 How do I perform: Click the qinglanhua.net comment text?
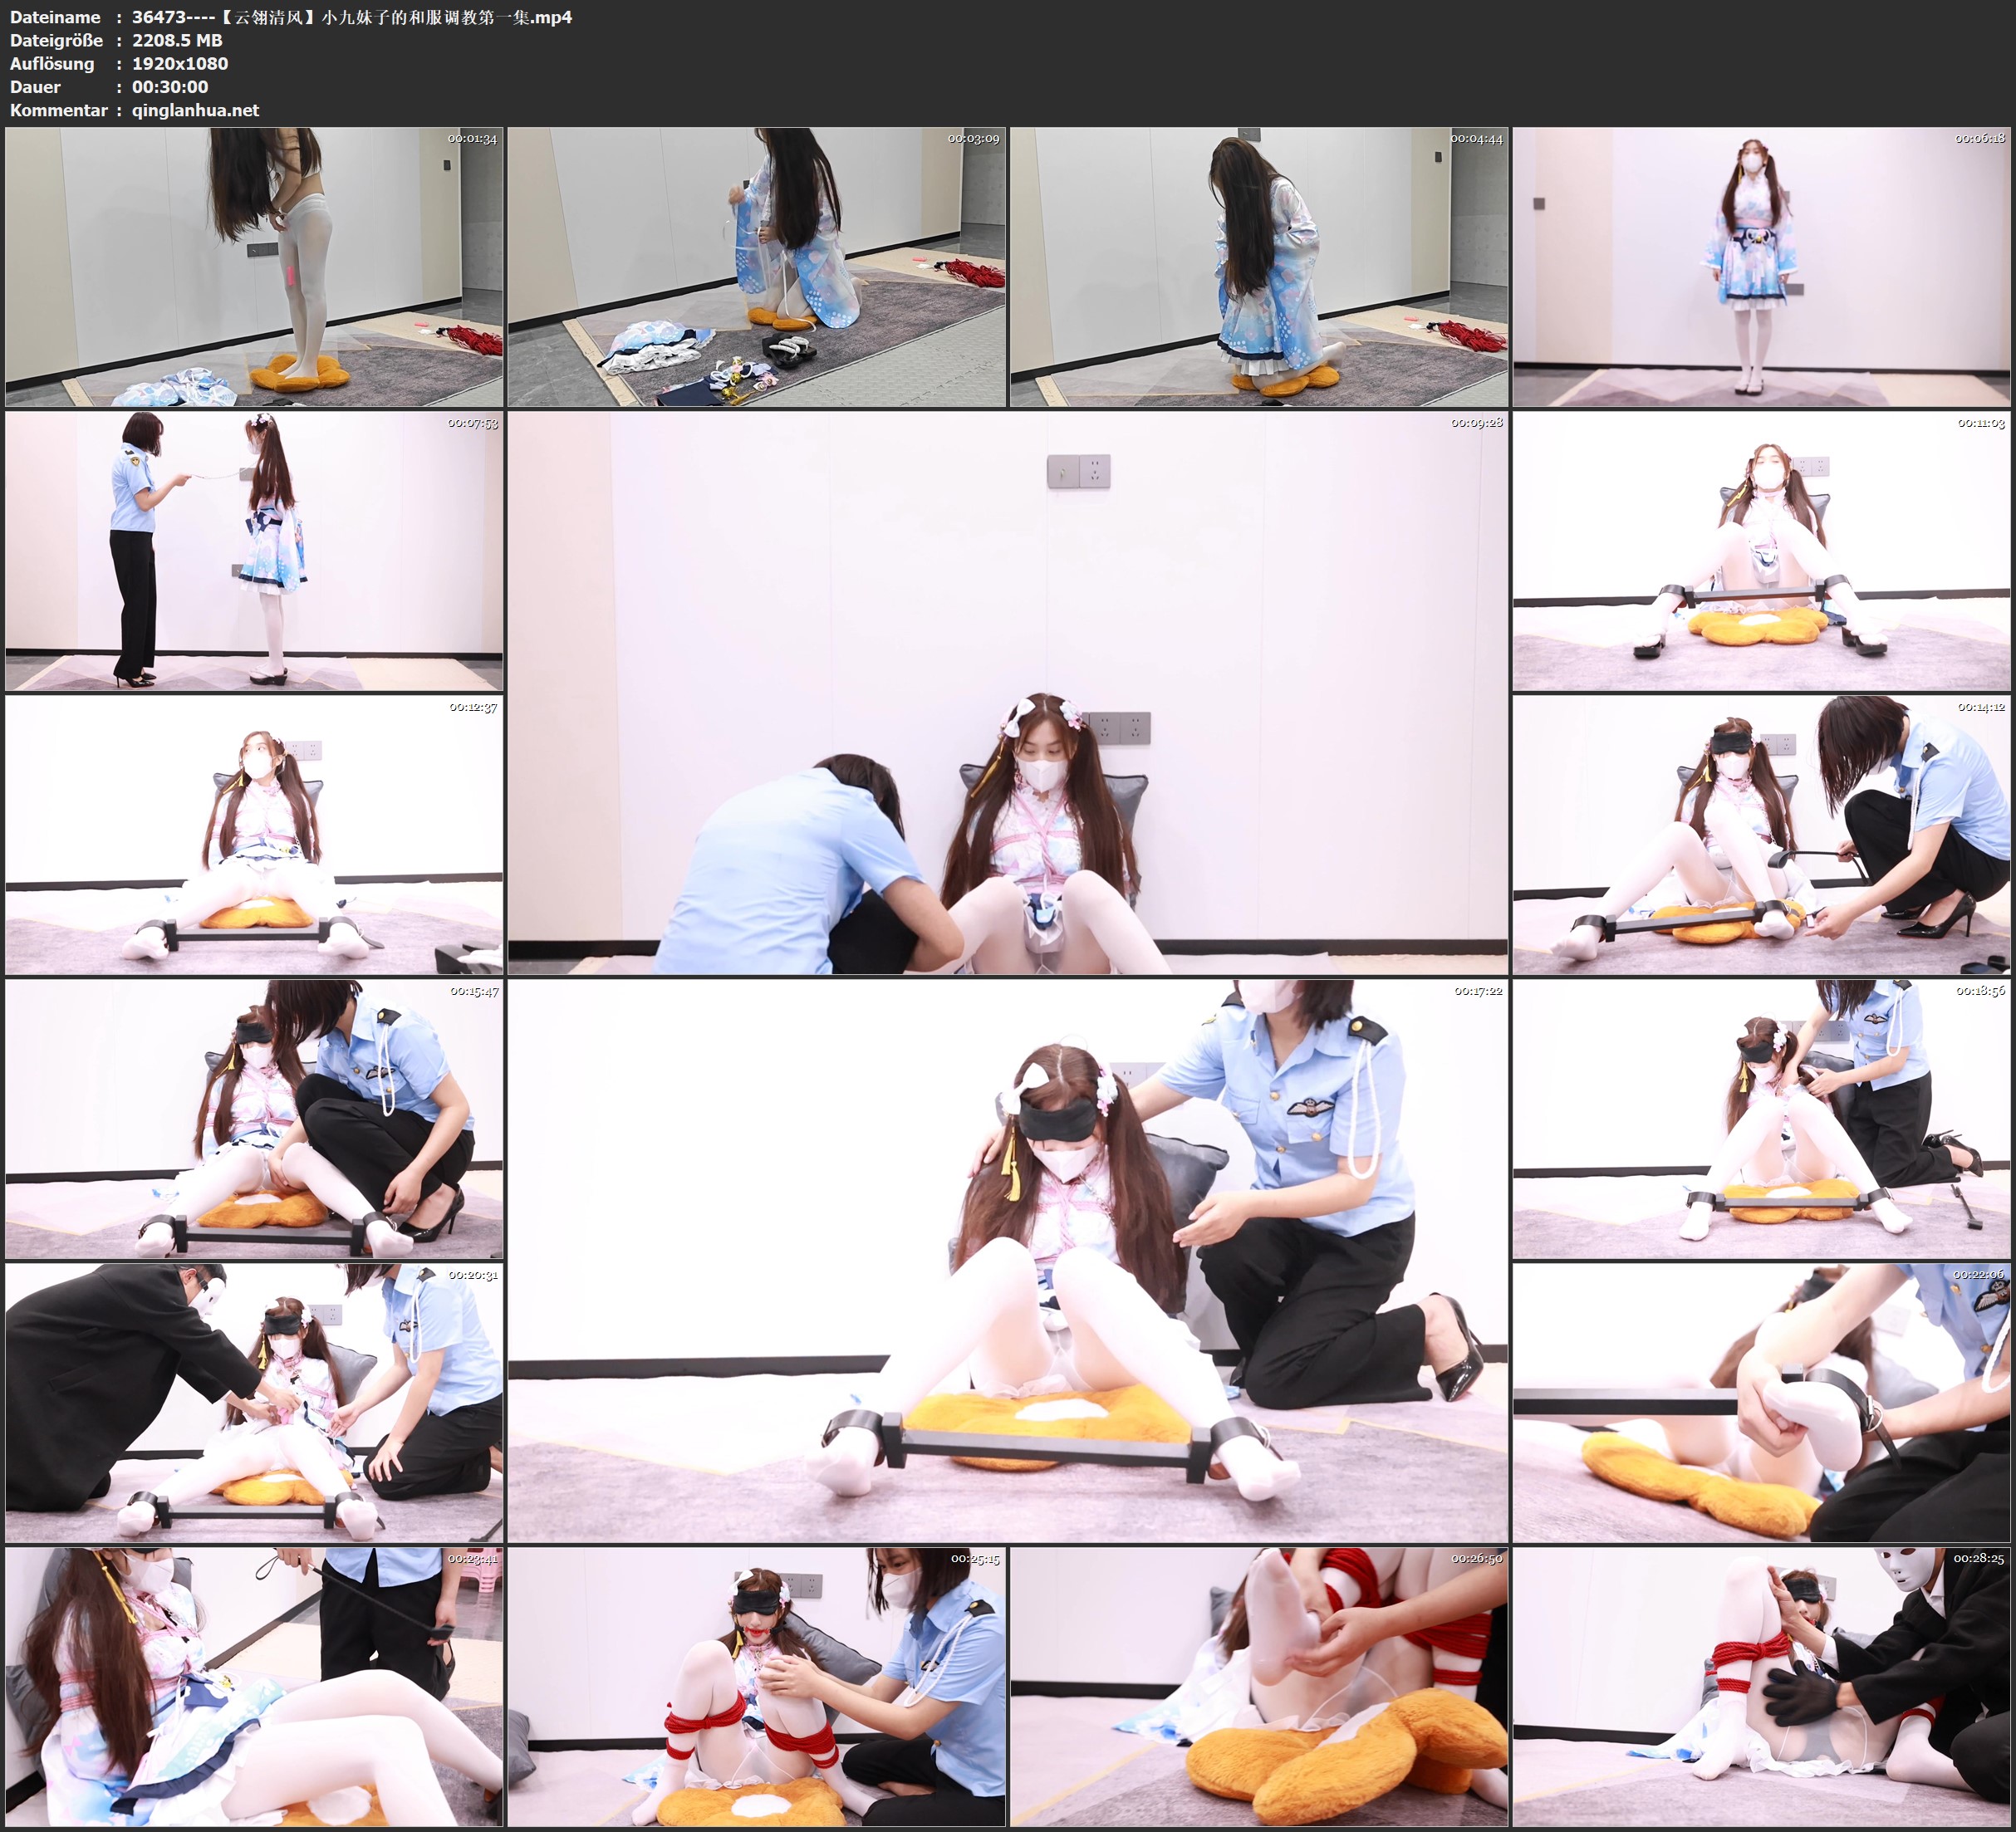click(x=196, y=110)
